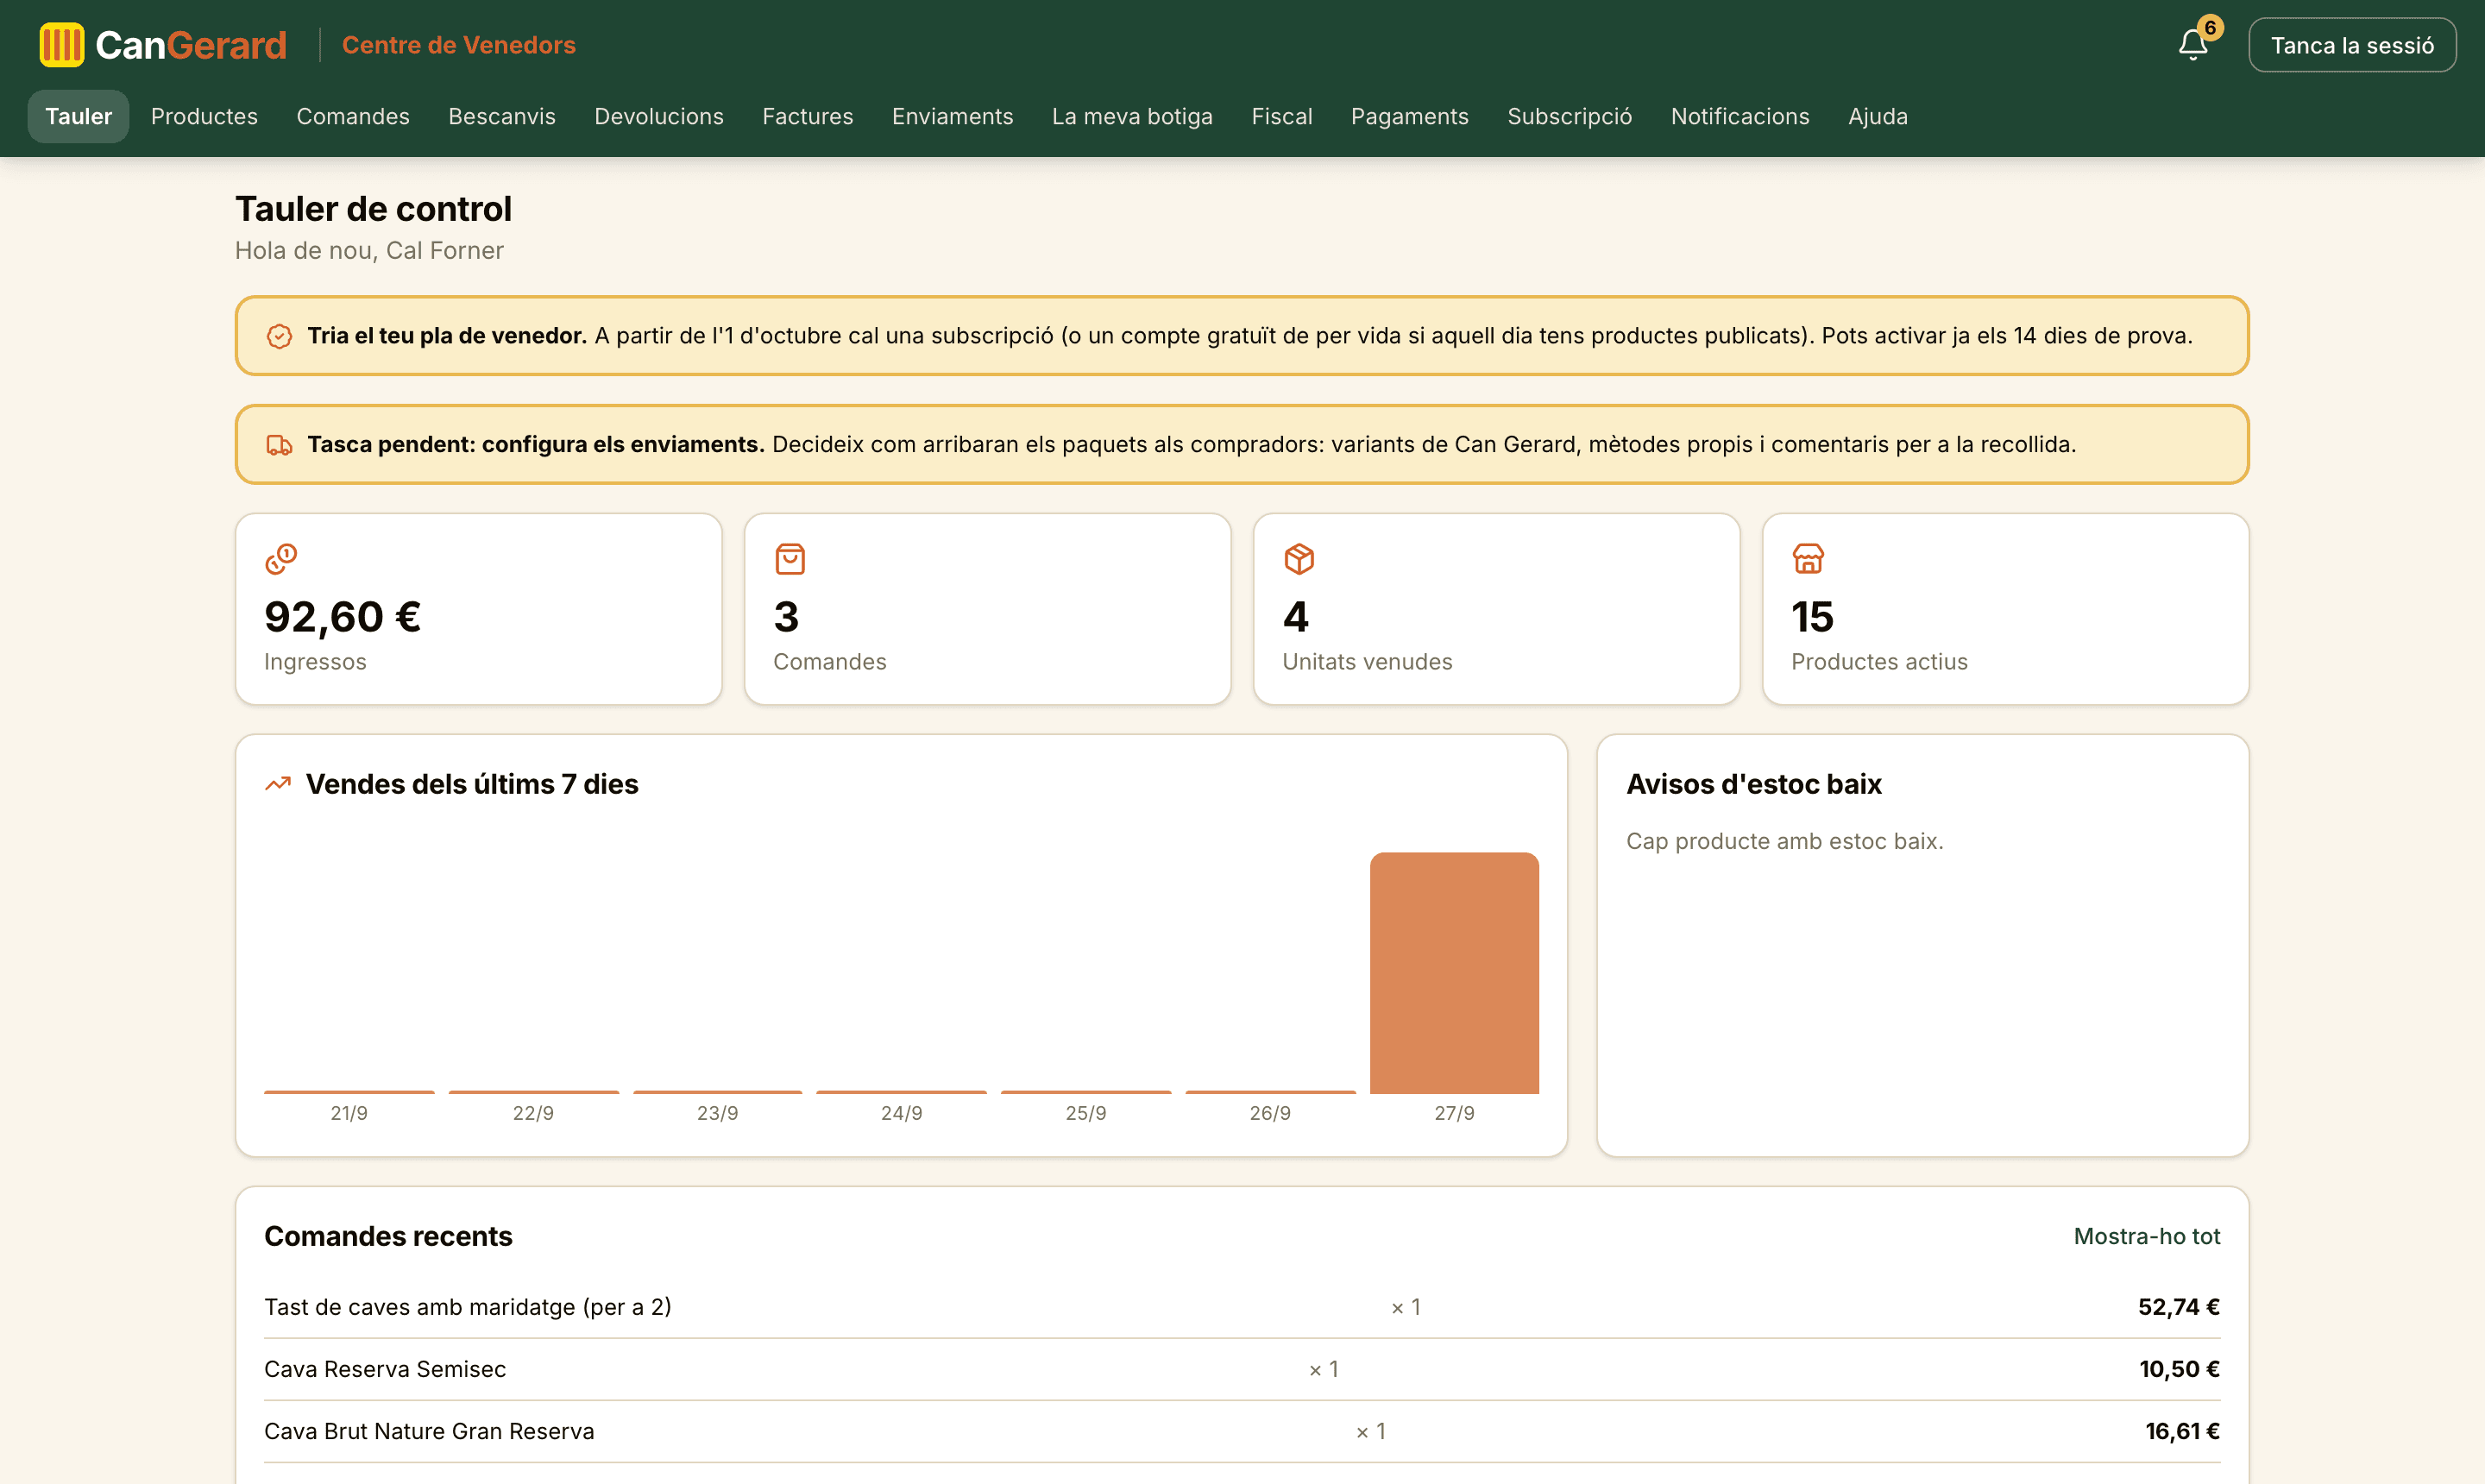Open the Productes tab
The image size is (2485, 1484).
click(x=204, y=117)
